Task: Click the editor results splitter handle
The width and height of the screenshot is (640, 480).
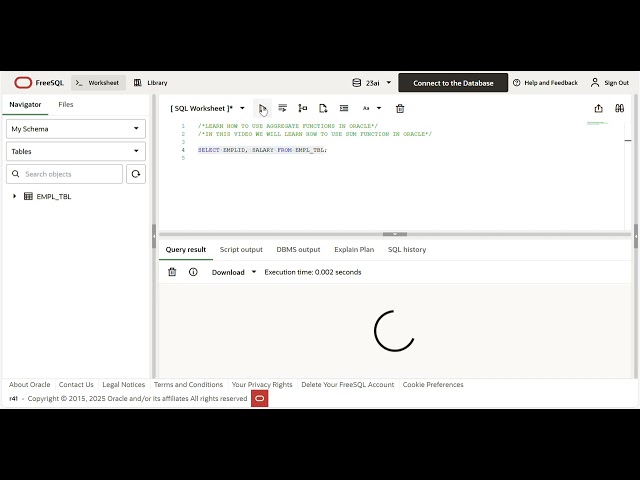Action: pos(395,234)
